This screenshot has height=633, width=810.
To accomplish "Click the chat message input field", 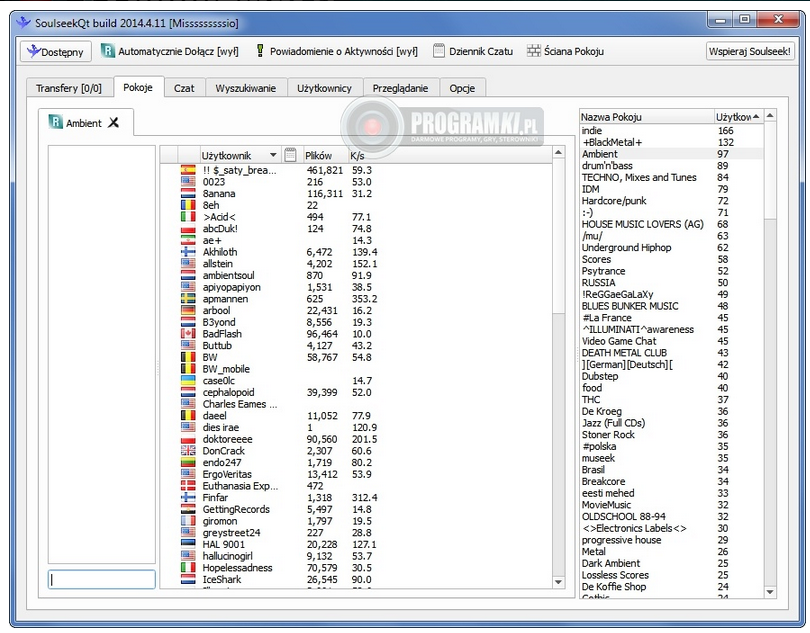I will (x=102, y=579).
